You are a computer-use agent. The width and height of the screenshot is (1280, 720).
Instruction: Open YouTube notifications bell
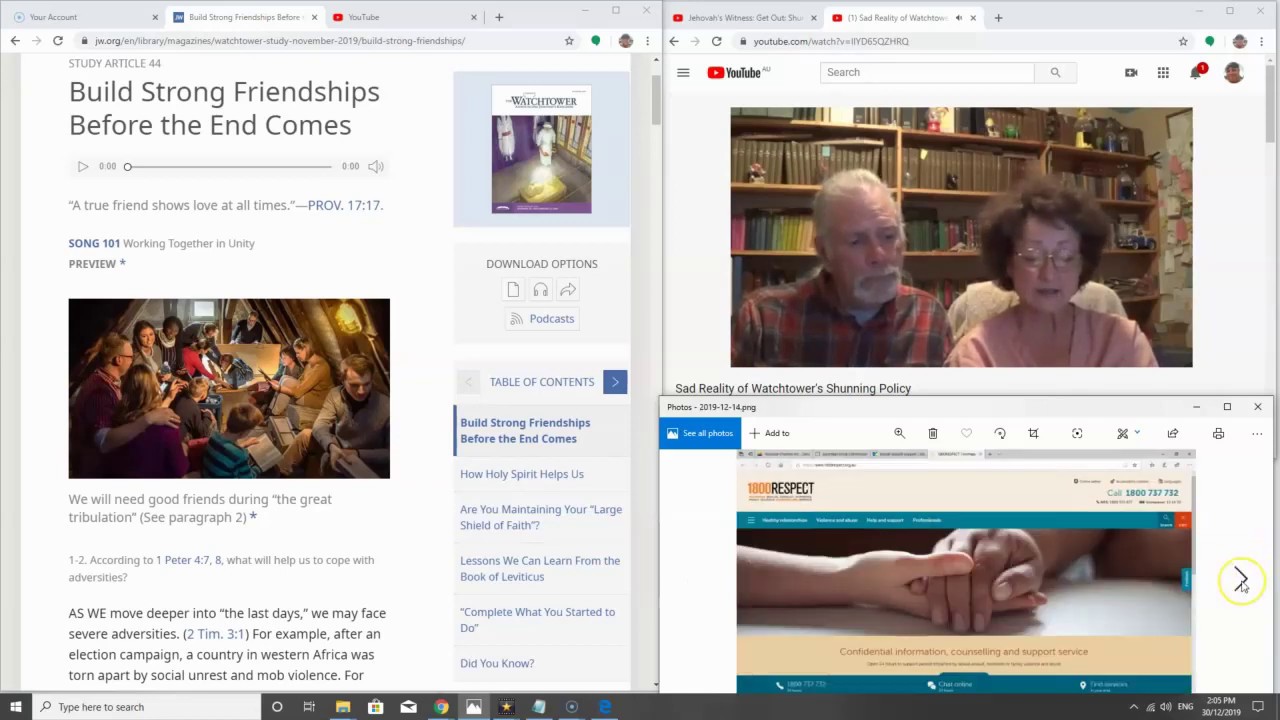1196,72
